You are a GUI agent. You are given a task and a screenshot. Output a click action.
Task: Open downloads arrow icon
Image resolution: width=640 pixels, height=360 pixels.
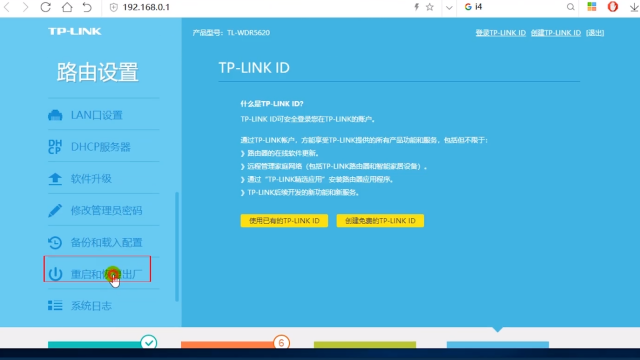coord(634,7)
